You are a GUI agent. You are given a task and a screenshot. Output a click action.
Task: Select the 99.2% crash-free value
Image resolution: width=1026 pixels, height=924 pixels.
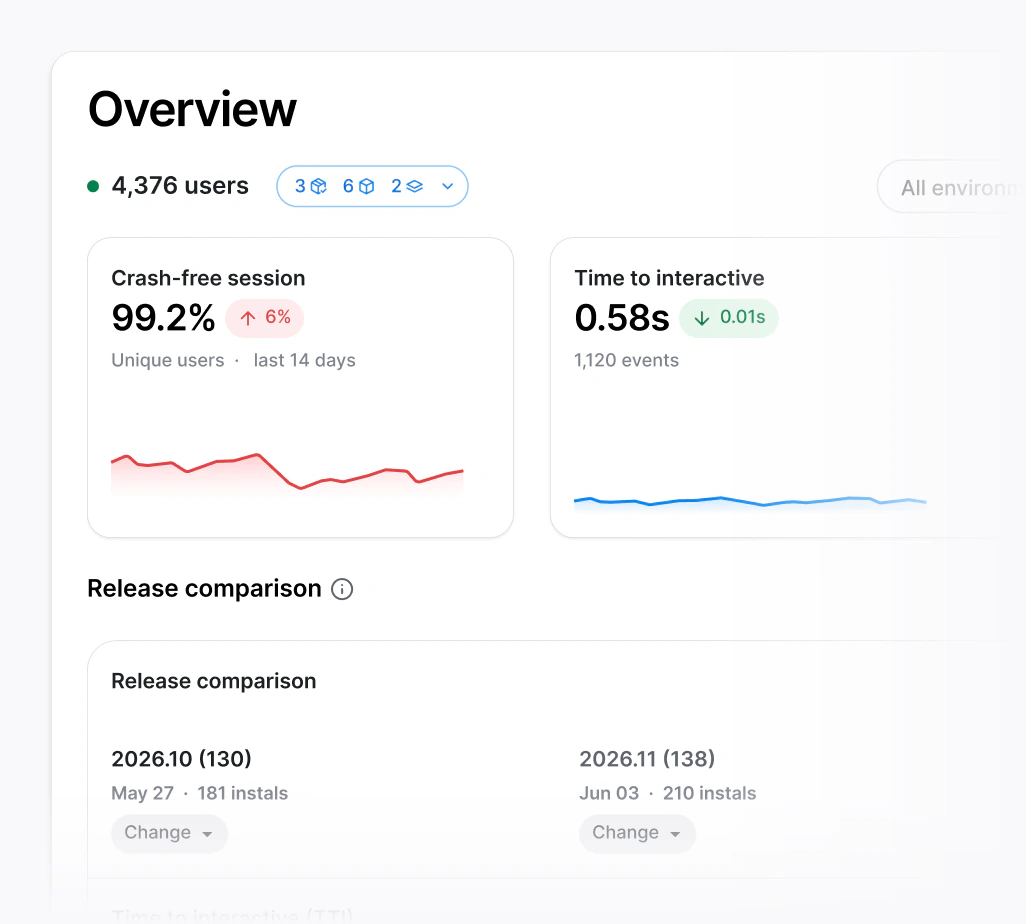(163, 318)
